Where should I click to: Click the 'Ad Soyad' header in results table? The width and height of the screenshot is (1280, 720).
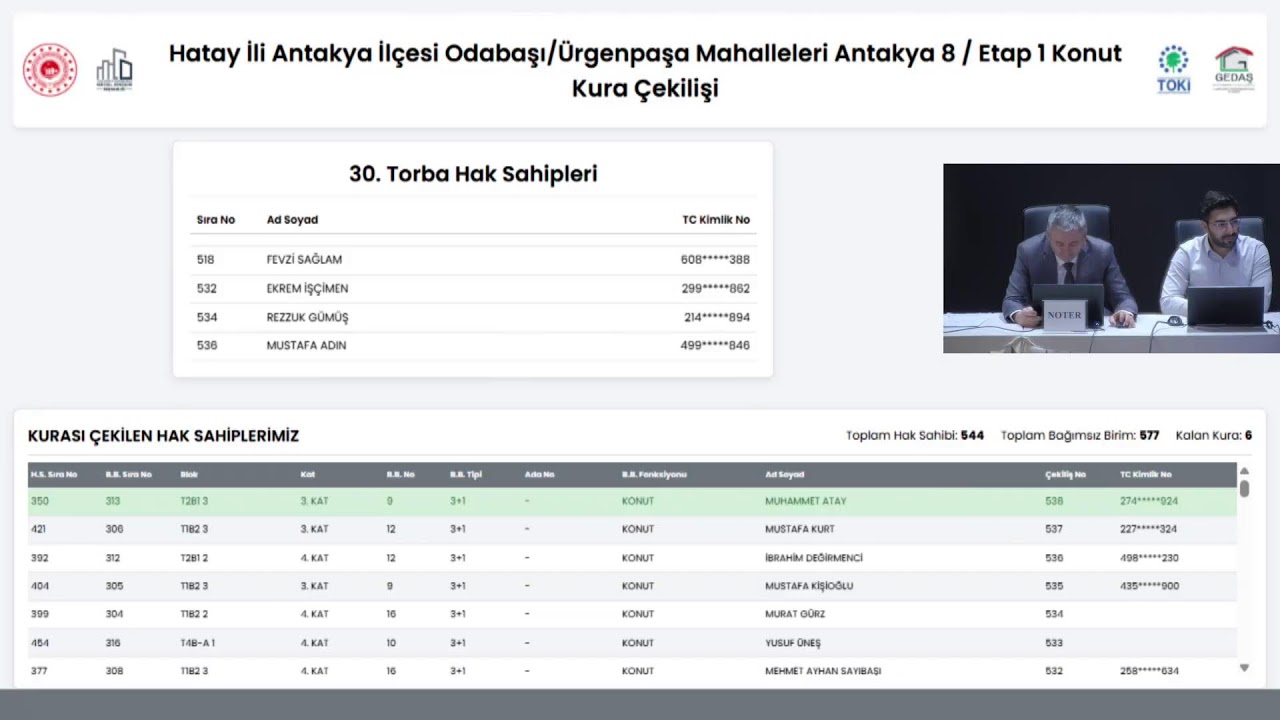[x=784, y=475]
